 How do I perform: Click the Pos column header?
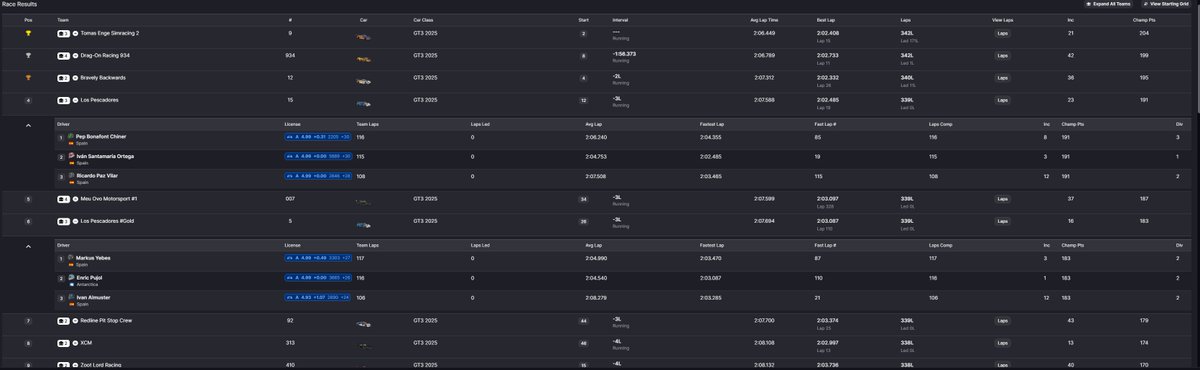(x=28, y=19)
